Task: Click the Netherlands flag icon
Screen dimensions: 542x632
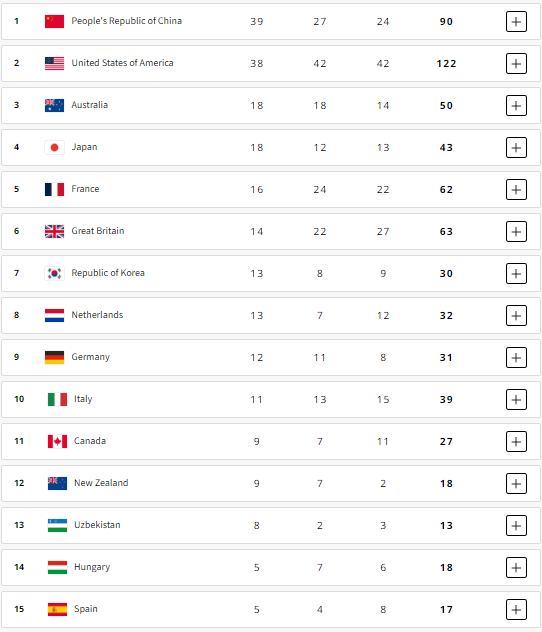Action: coord(54,315)
